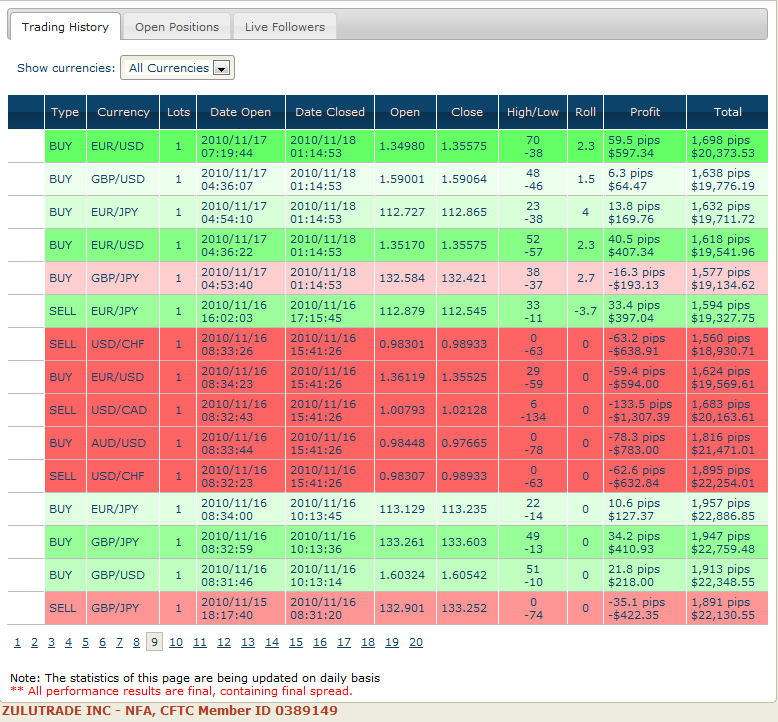The image size is (778, 722).
Task: Go to page 10
Action: (x=176, y=642)
